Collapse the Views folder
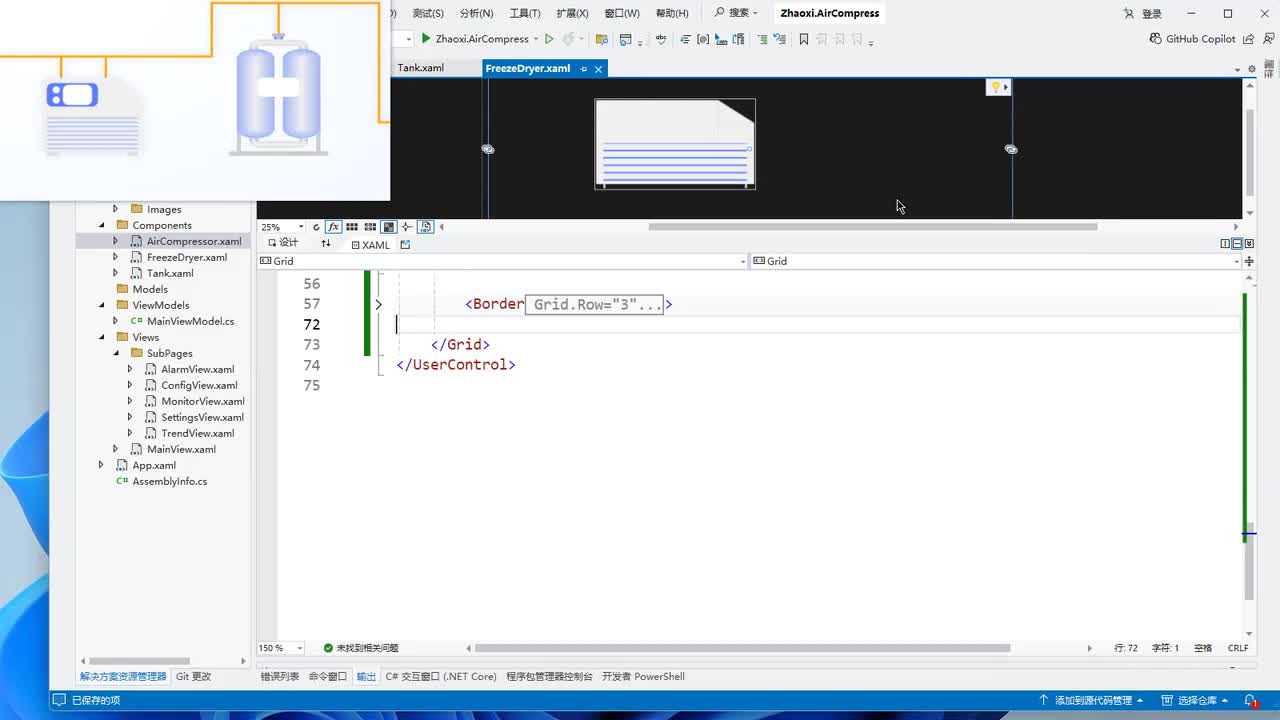The image size is (1280, 720). pos(101,337)
